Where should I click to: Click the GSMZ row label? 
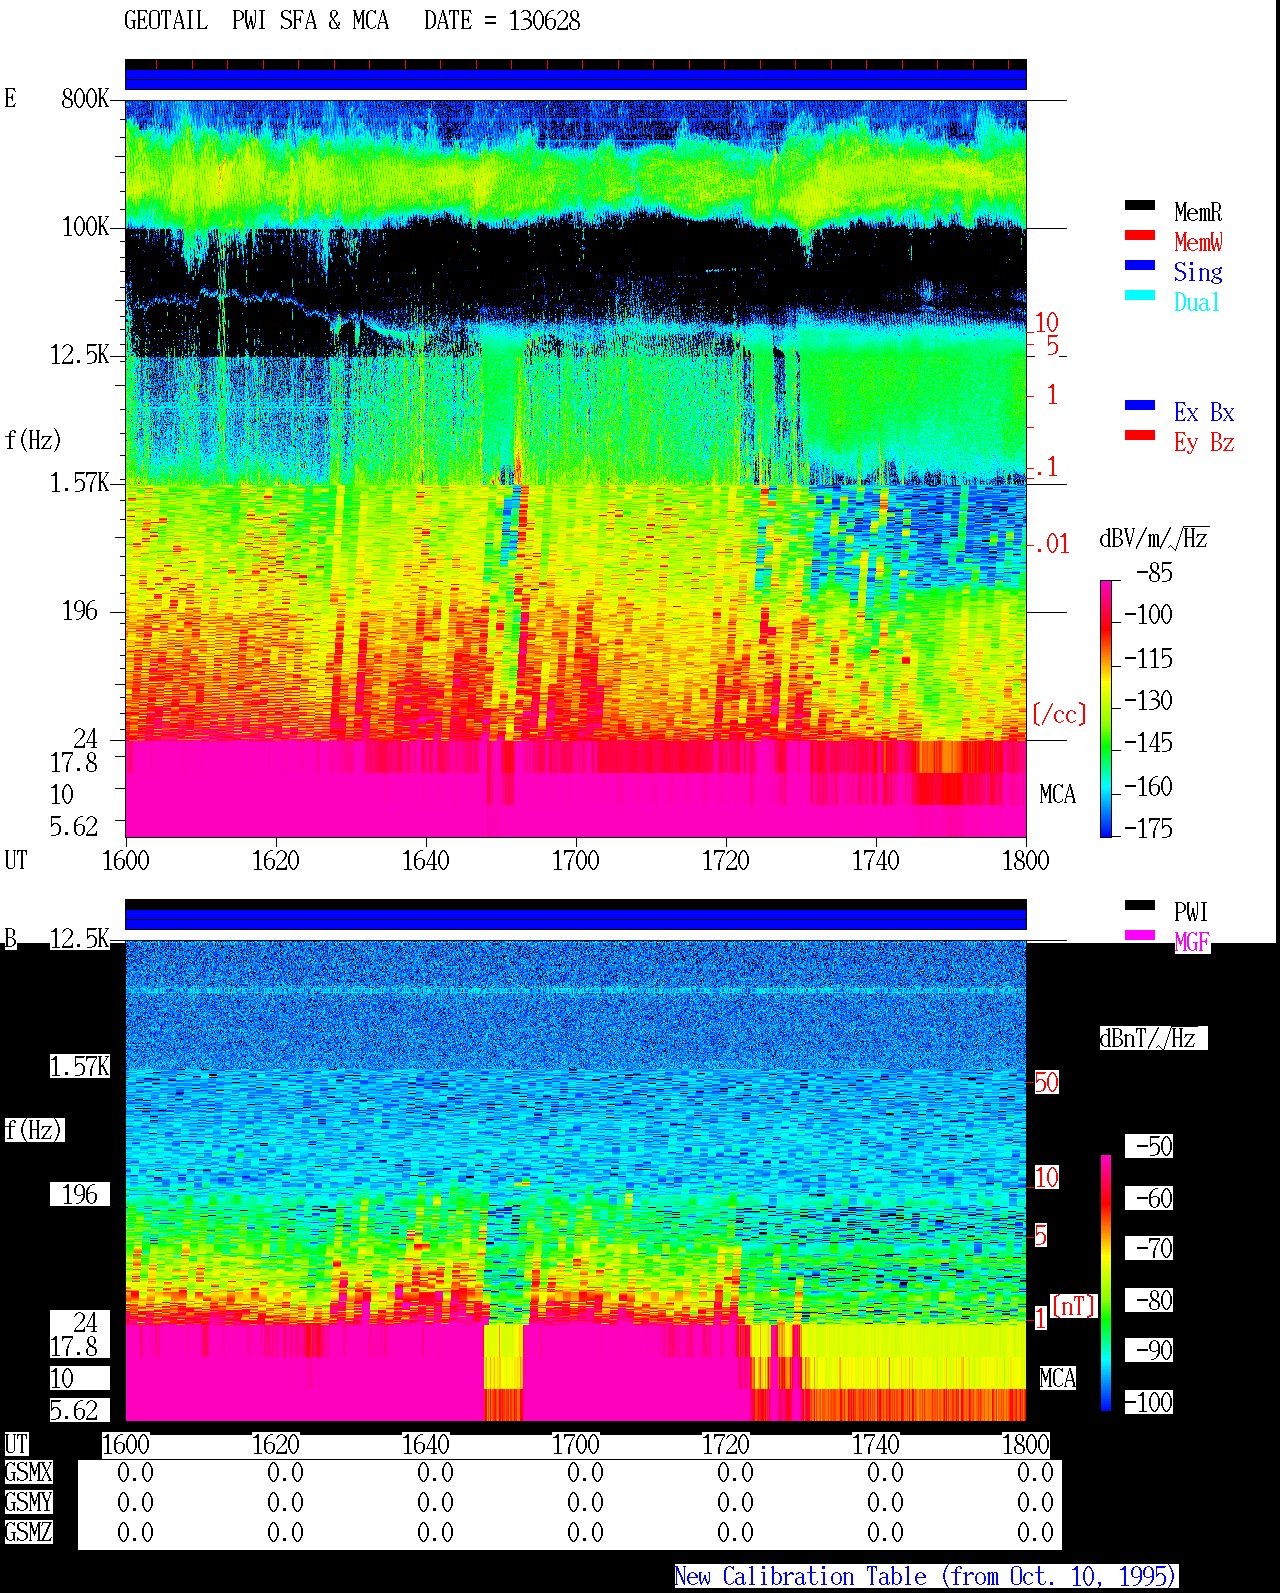point(28,1533)
